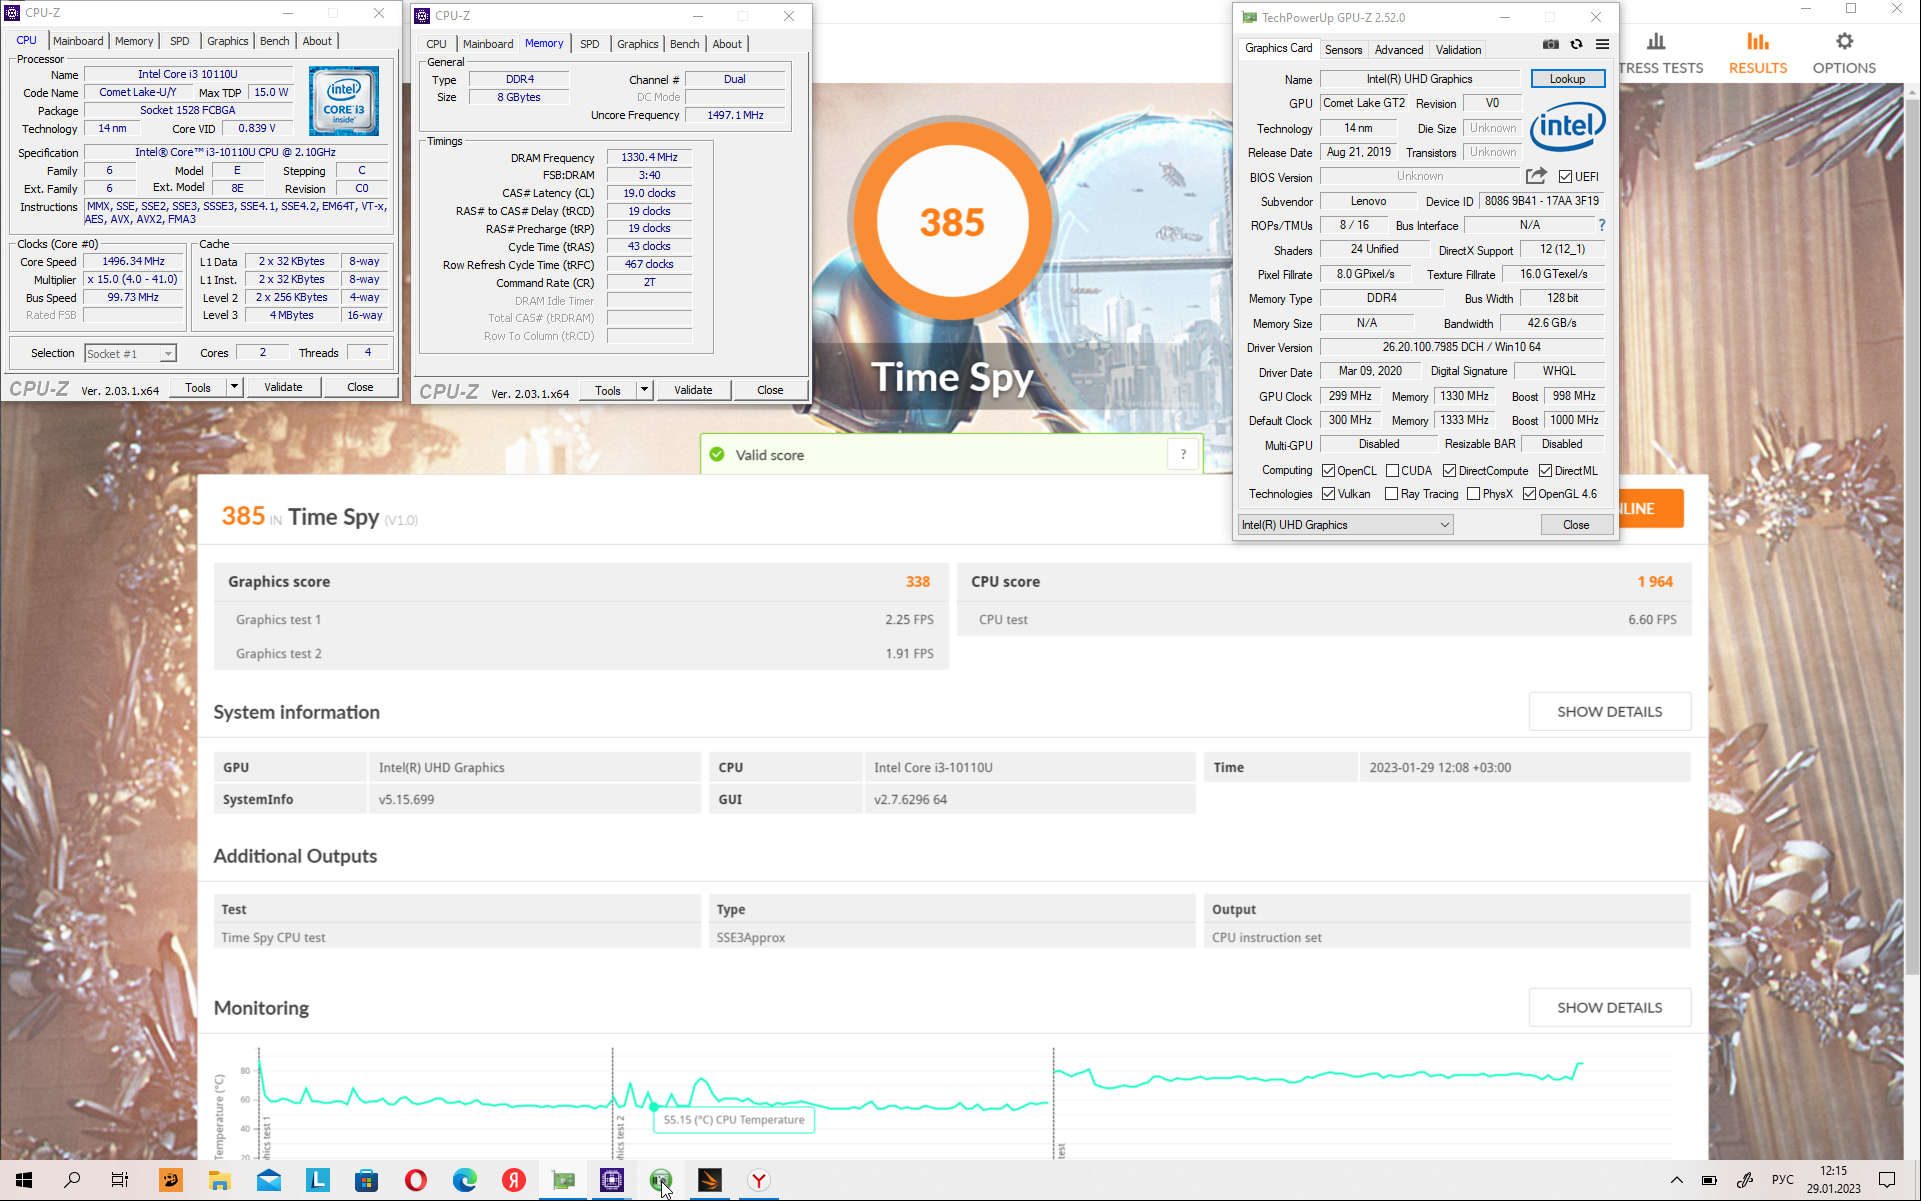Expand Tools arrow in the CPU-Z CPU window
This screenshot has height=1201, width=1921.
[x=234, y=387]
